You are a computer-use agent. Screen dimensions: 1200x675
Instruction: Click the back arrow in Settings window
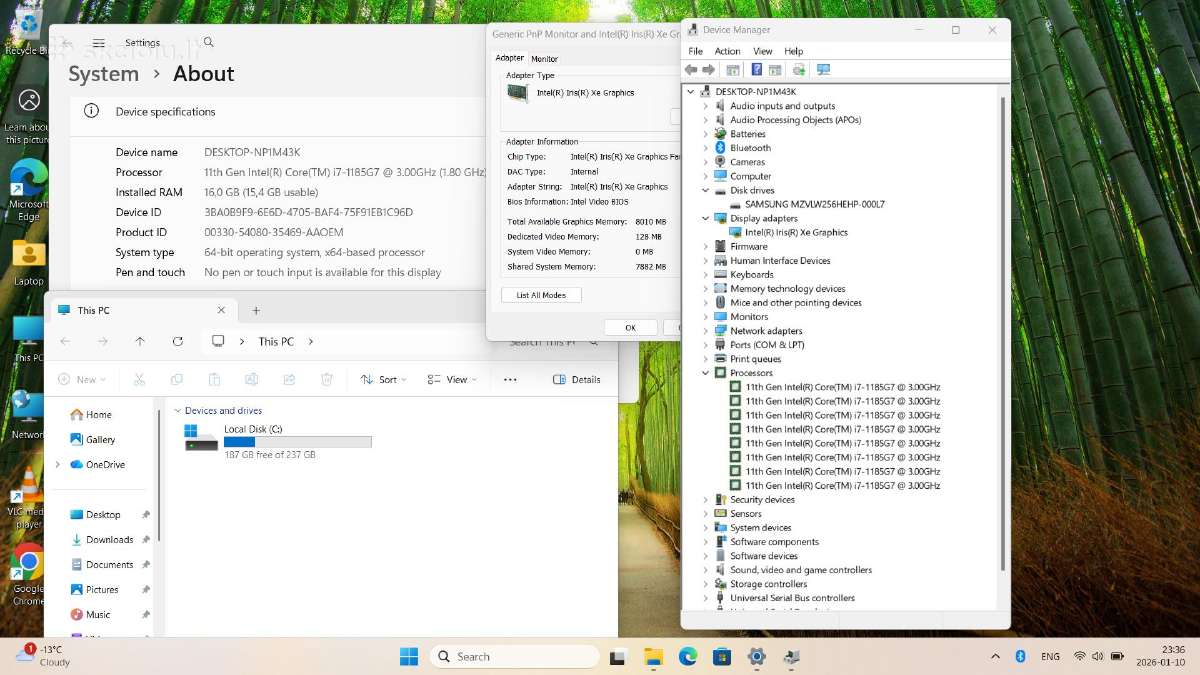[66, 43]
